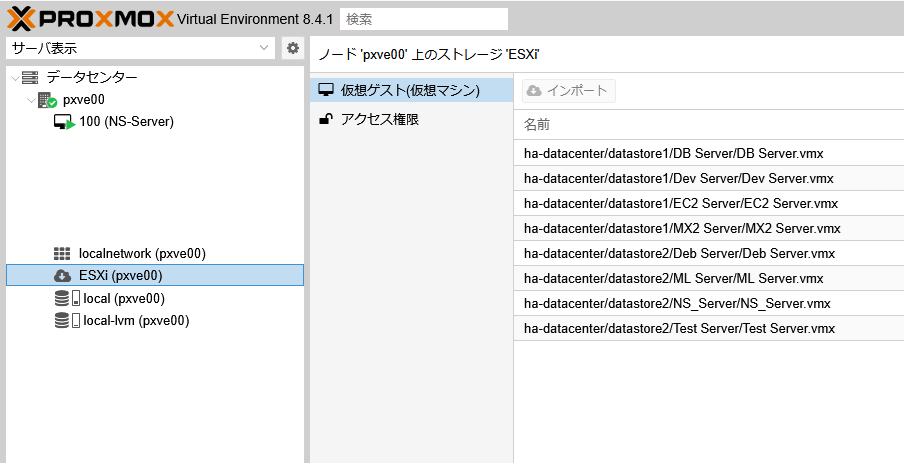Image resolution: width=904 pixels, height=463 pixels.
Task: Open the 仮想ゲスト(仮想マシン) tab
Action: [x=411, y=90]
